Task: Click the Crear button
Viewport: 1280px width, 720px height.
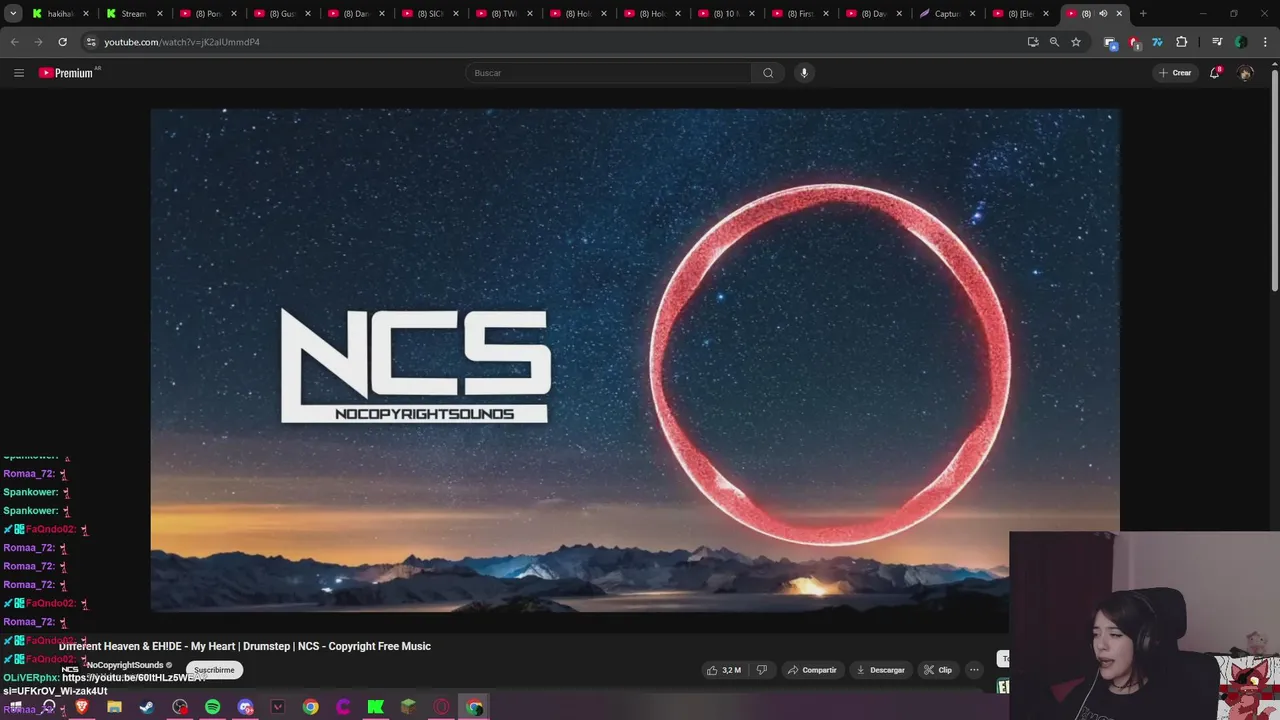Action: 1175,73
